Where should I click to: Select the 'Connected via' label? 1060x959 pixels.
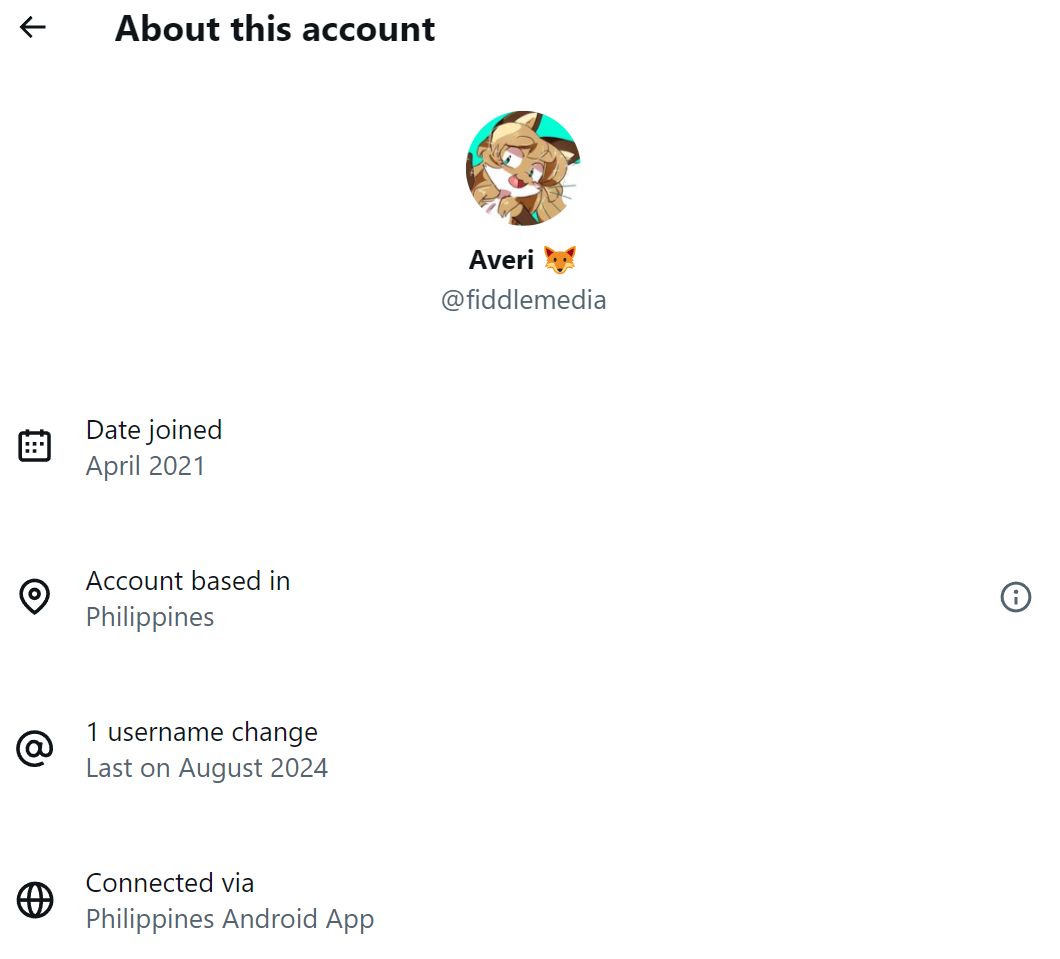tap(170, 883)
